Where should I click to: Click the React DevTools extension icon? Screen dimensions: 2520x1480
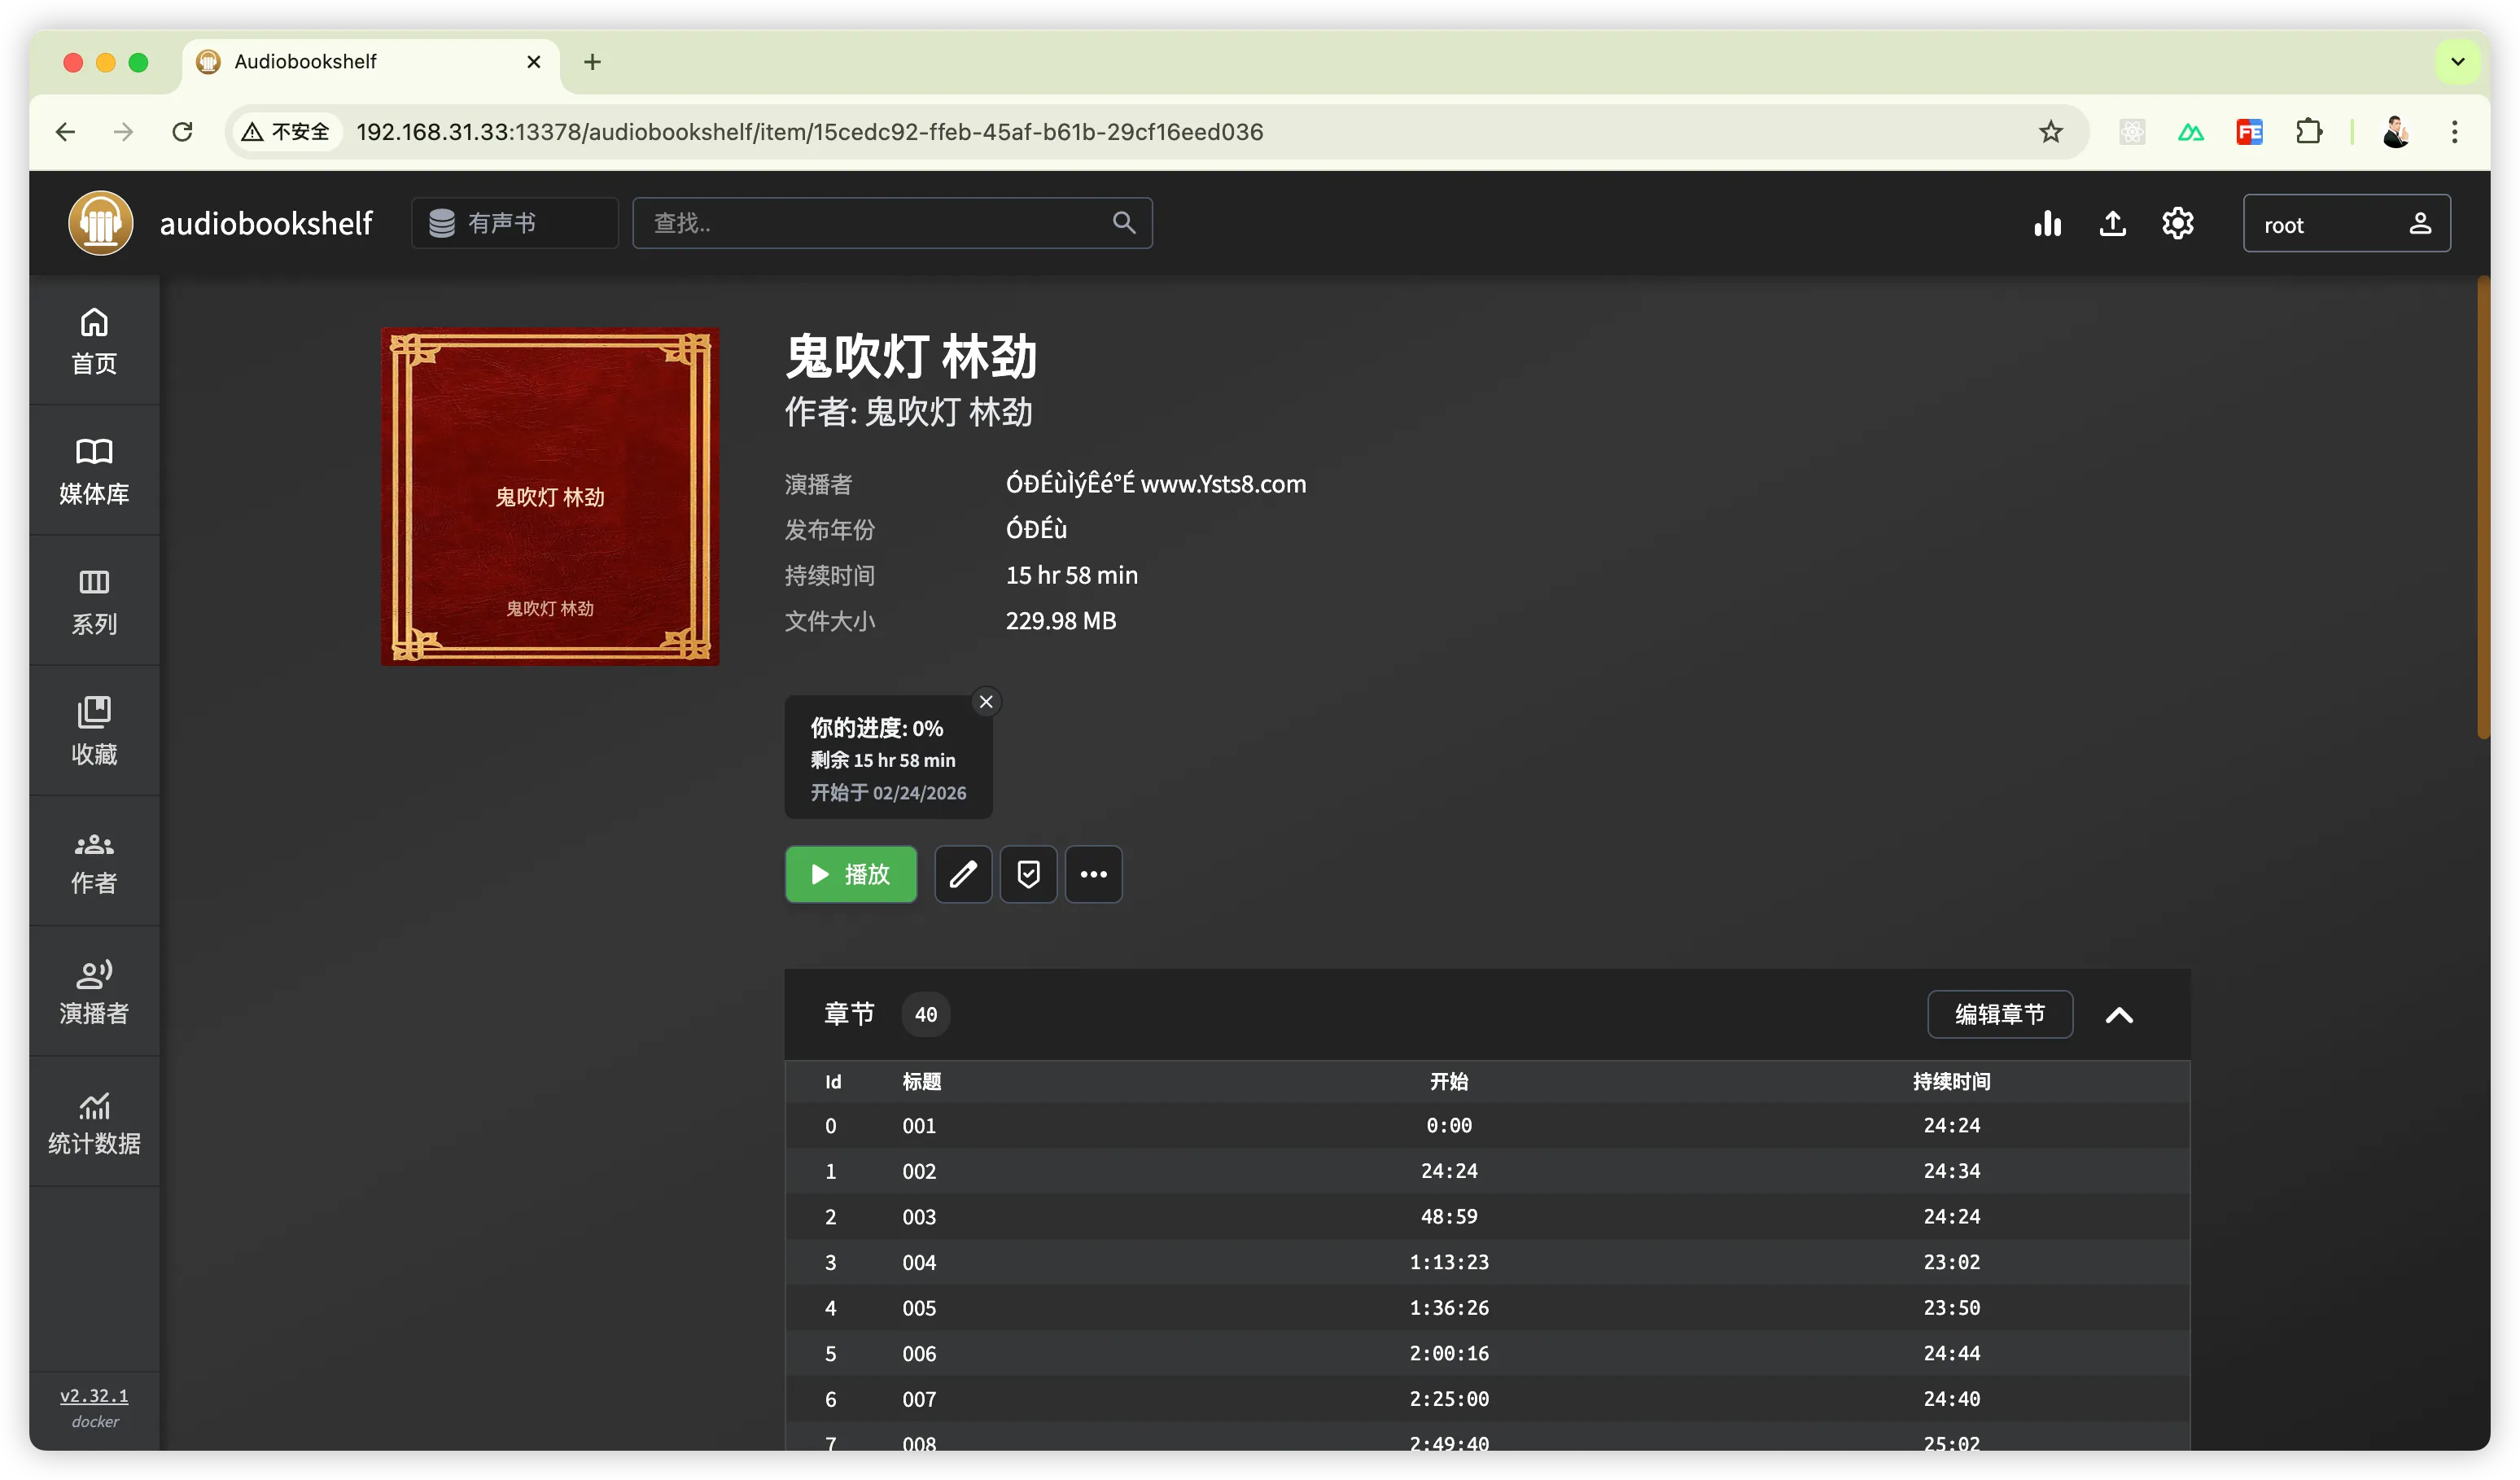tap(2132, 132)
